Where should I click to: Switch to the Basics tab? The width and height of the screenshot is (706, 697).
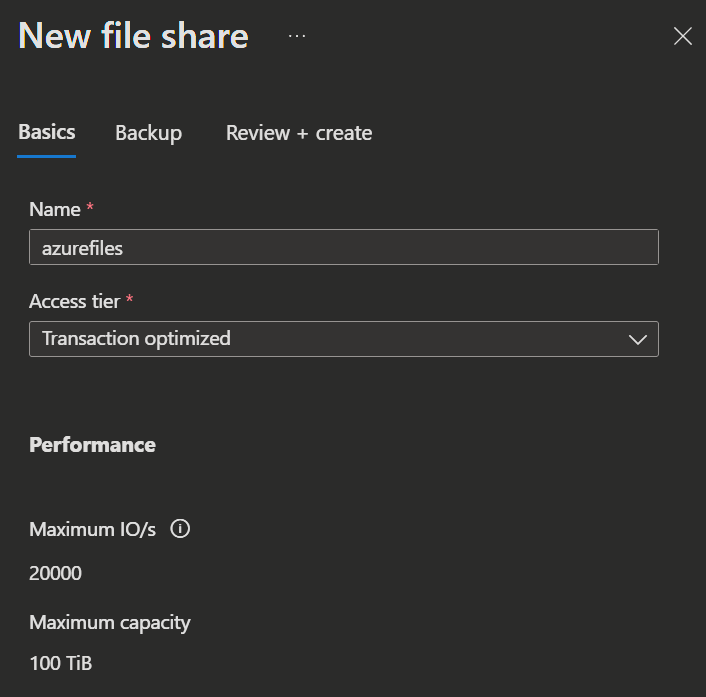pyautogui.click(x=46, y=132)
